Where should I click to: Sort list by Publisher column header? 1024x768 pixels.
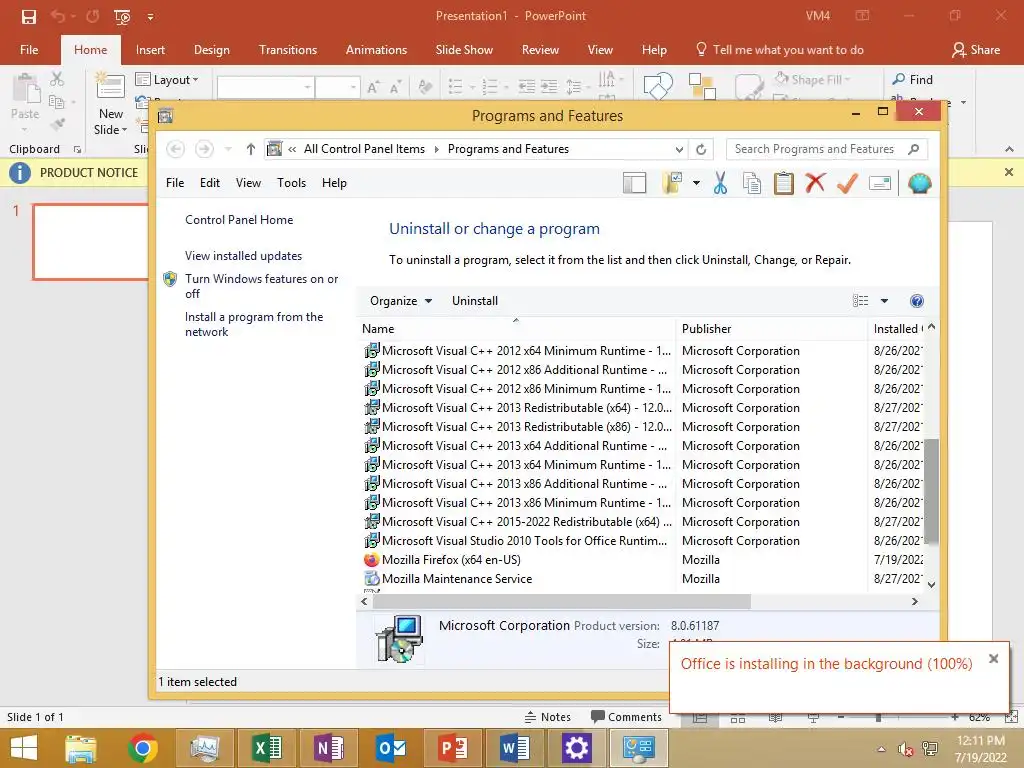pyautogui.click(x=771, y=328)
